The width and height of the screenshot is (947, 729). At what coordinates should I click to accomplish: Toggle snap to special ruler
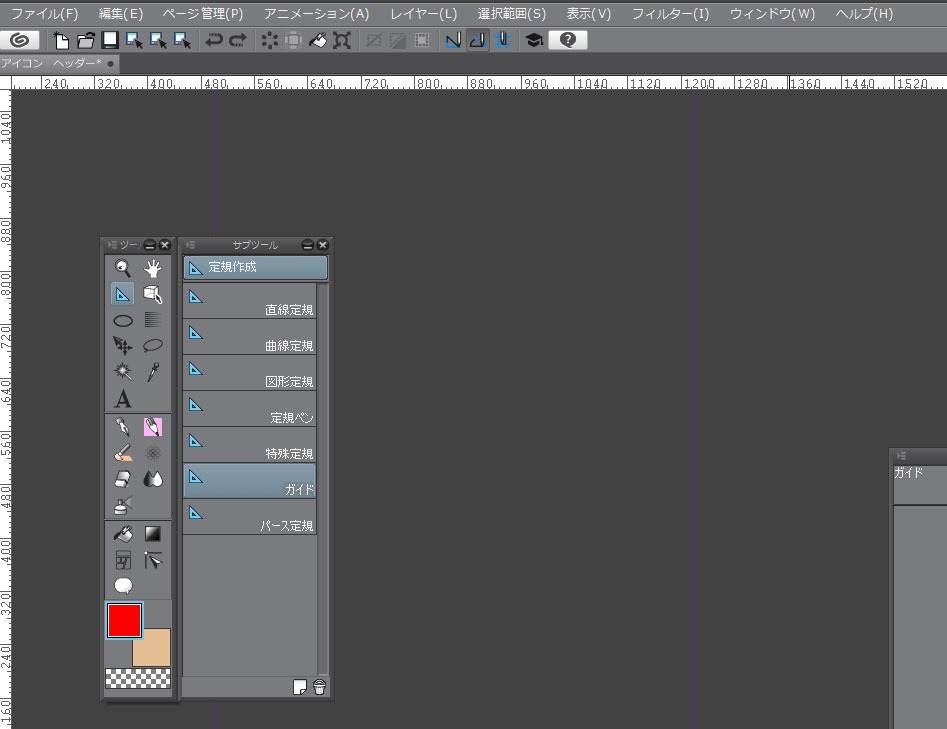click(x=477, y=40)
